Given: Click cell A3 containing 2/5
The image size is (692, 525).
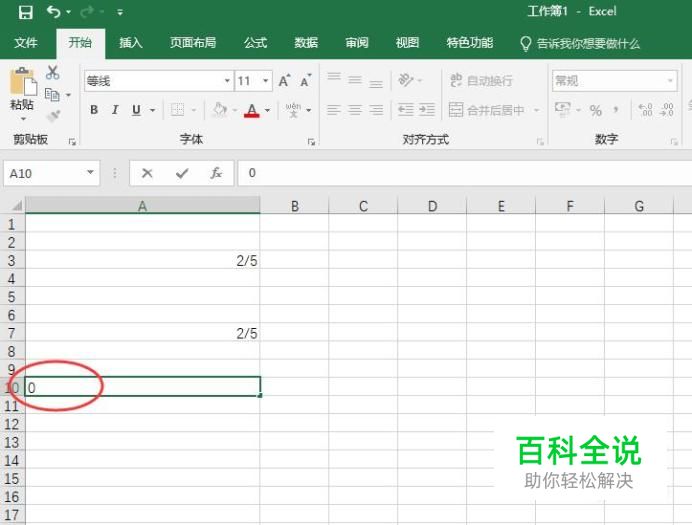Looking at the screenshot, I should [143, 261].
